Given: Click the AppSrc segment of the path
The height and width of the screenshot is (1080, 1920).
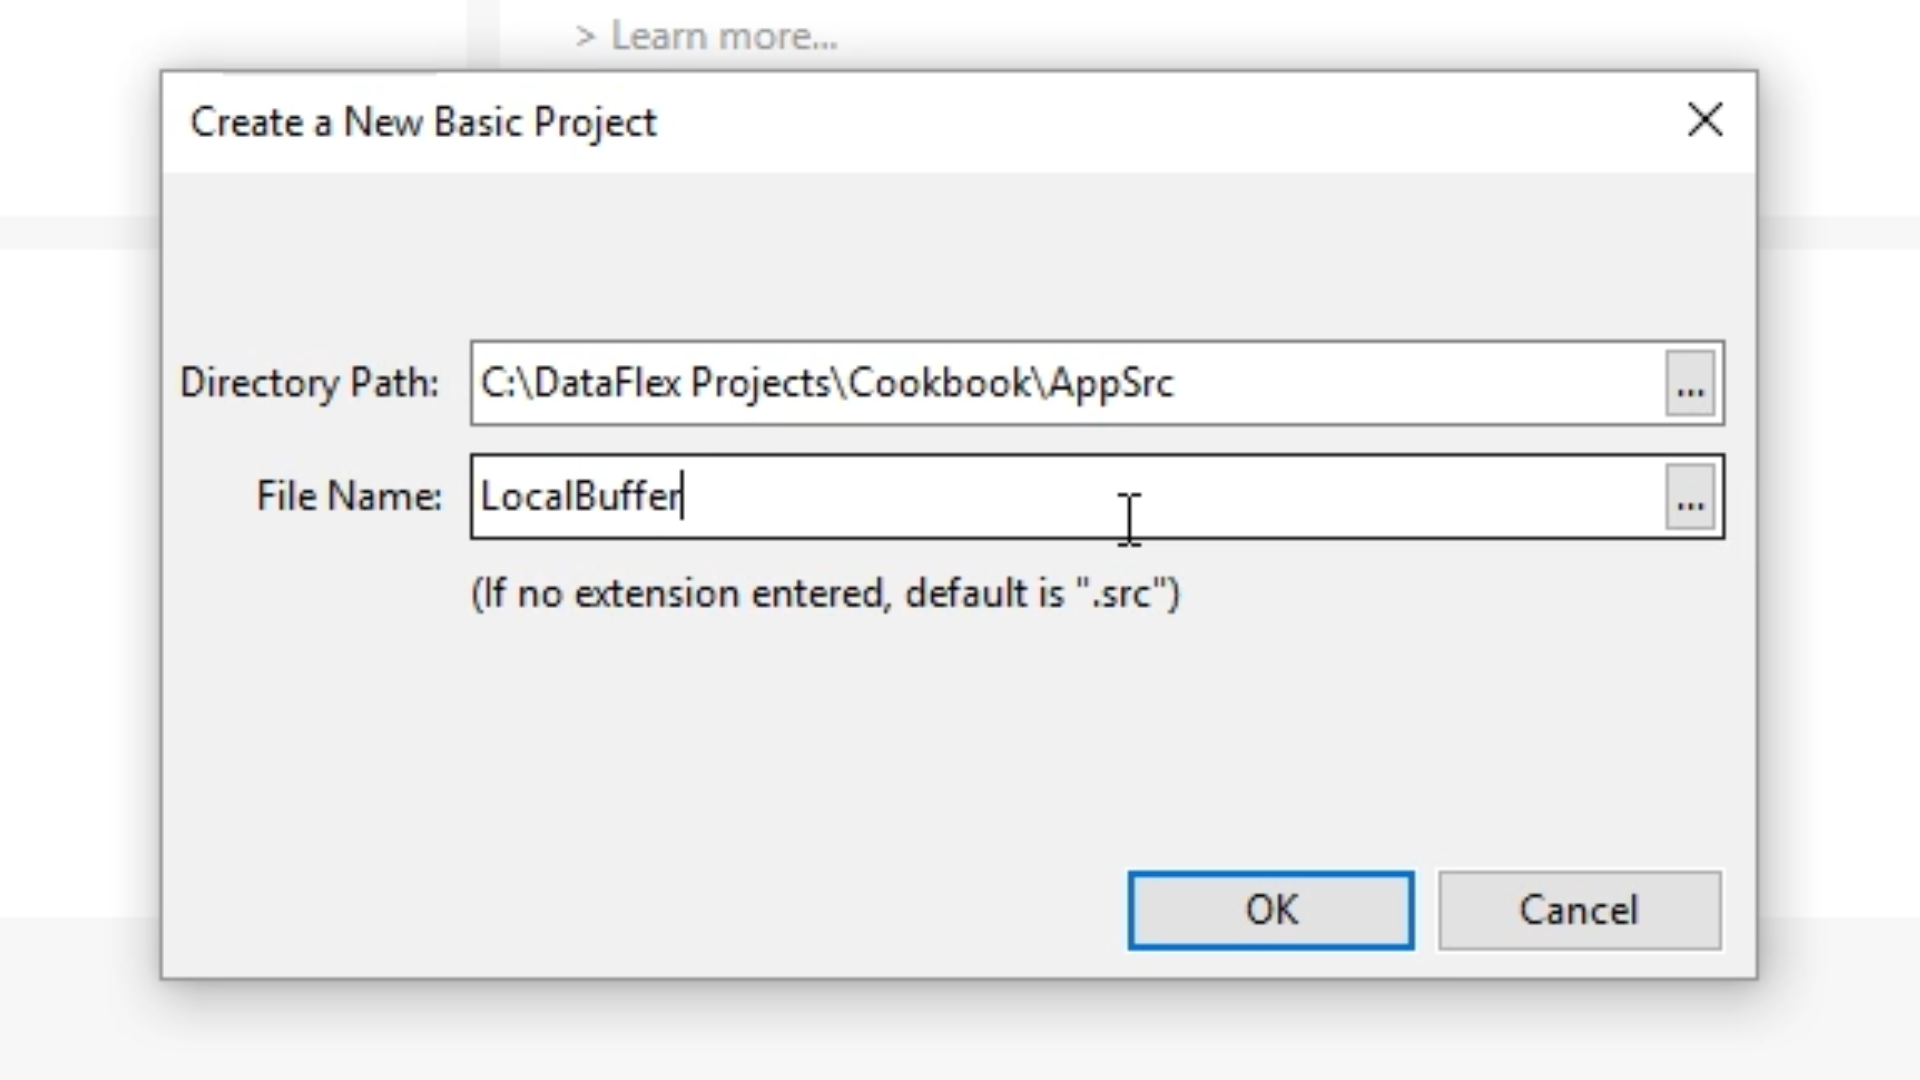Looking at the screenshot, I should (1110, 383).
